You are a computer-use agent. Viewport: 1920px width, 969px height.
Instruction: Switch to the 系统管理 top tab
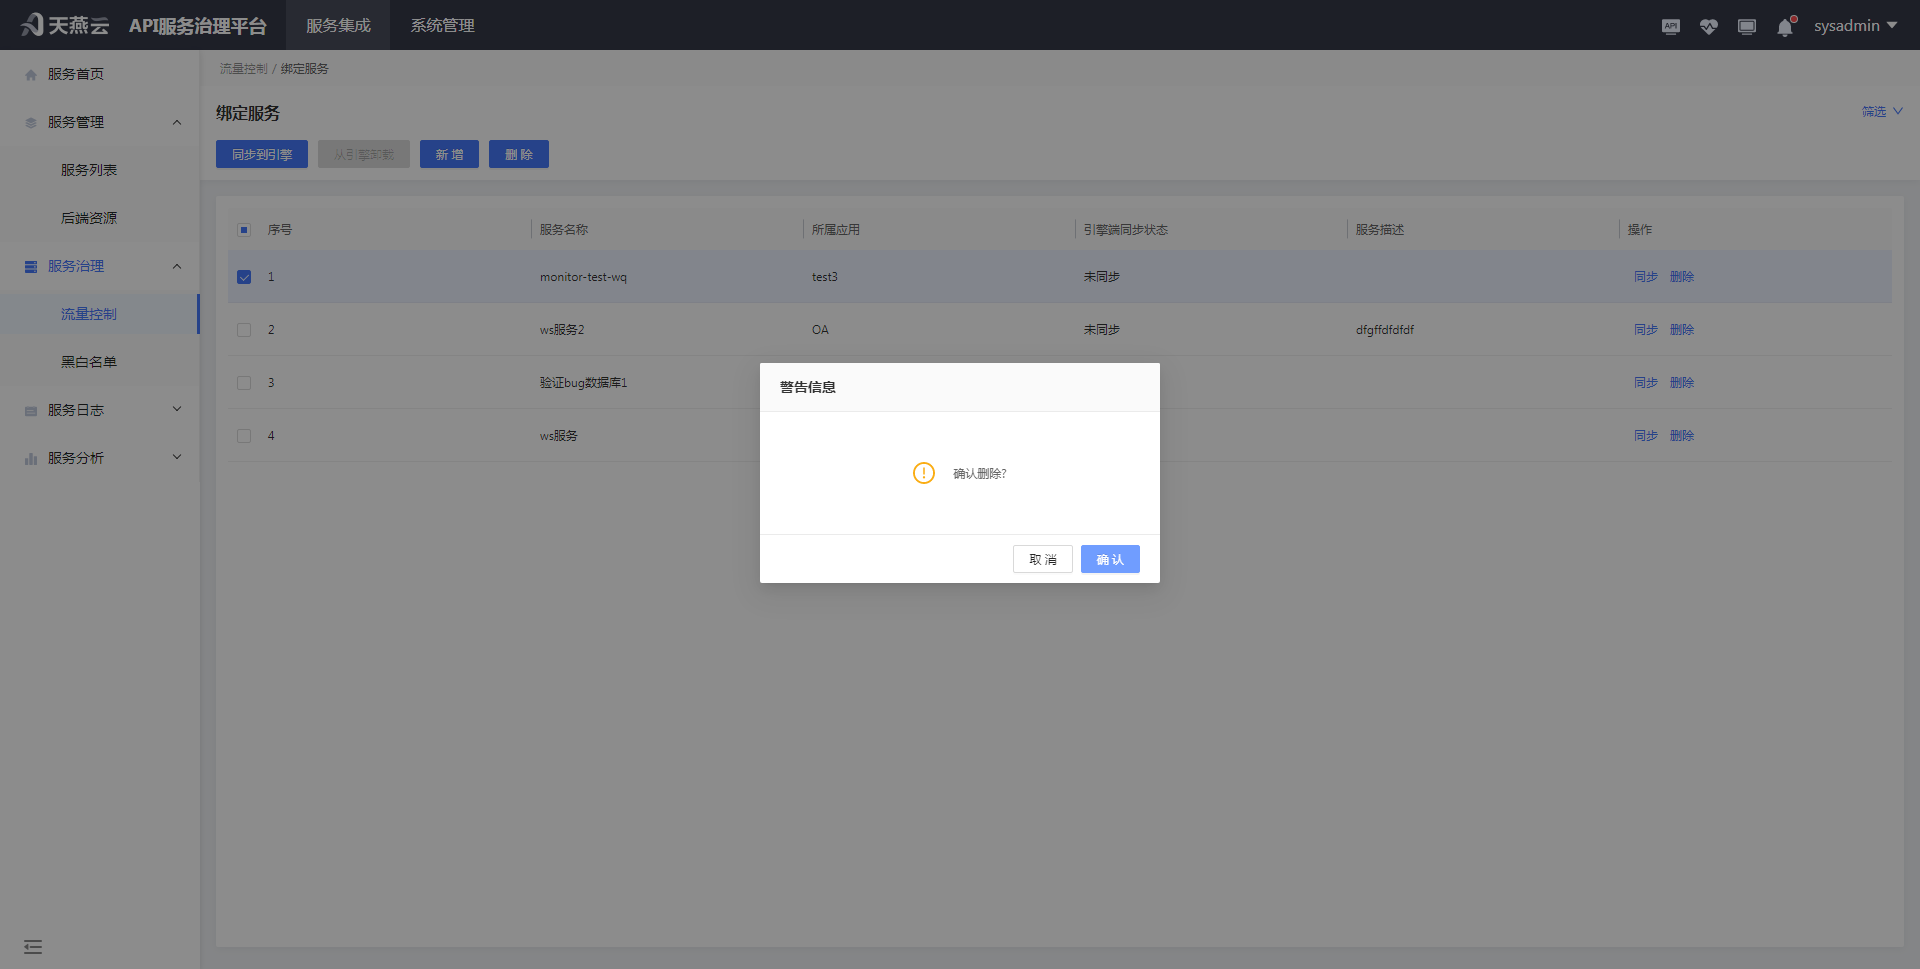442,26
